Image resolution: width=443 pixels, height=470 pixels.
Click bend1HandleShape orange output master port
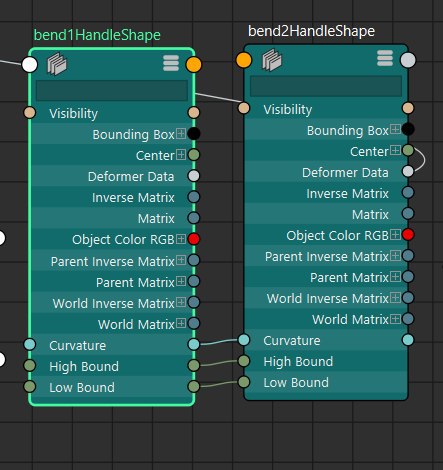tap(194, 64)
